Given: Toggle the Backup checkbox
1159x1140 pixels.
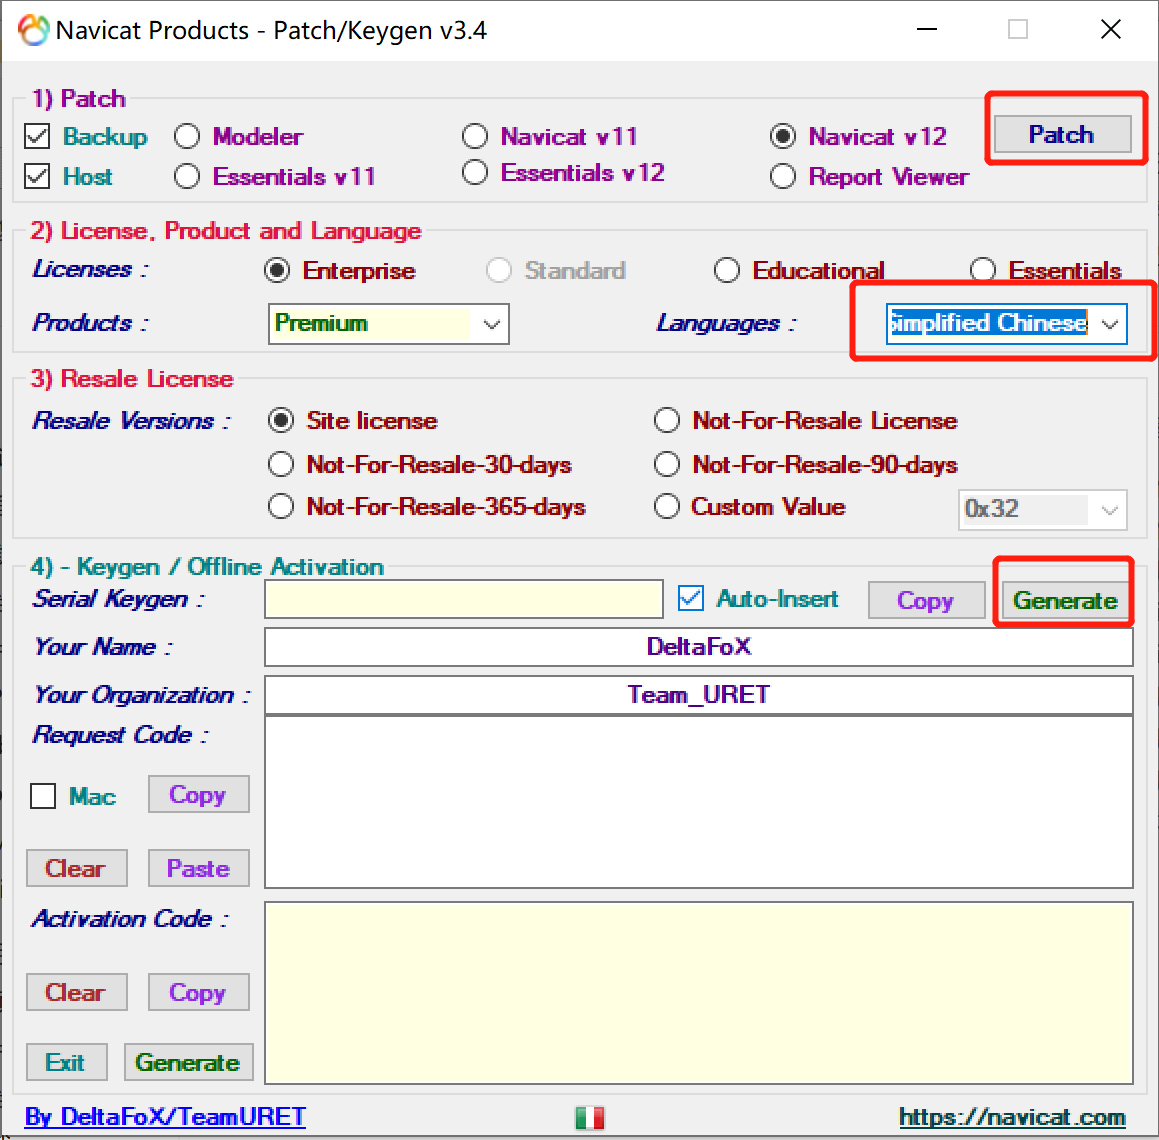Looking at the screenshot, I should point(37,136).
